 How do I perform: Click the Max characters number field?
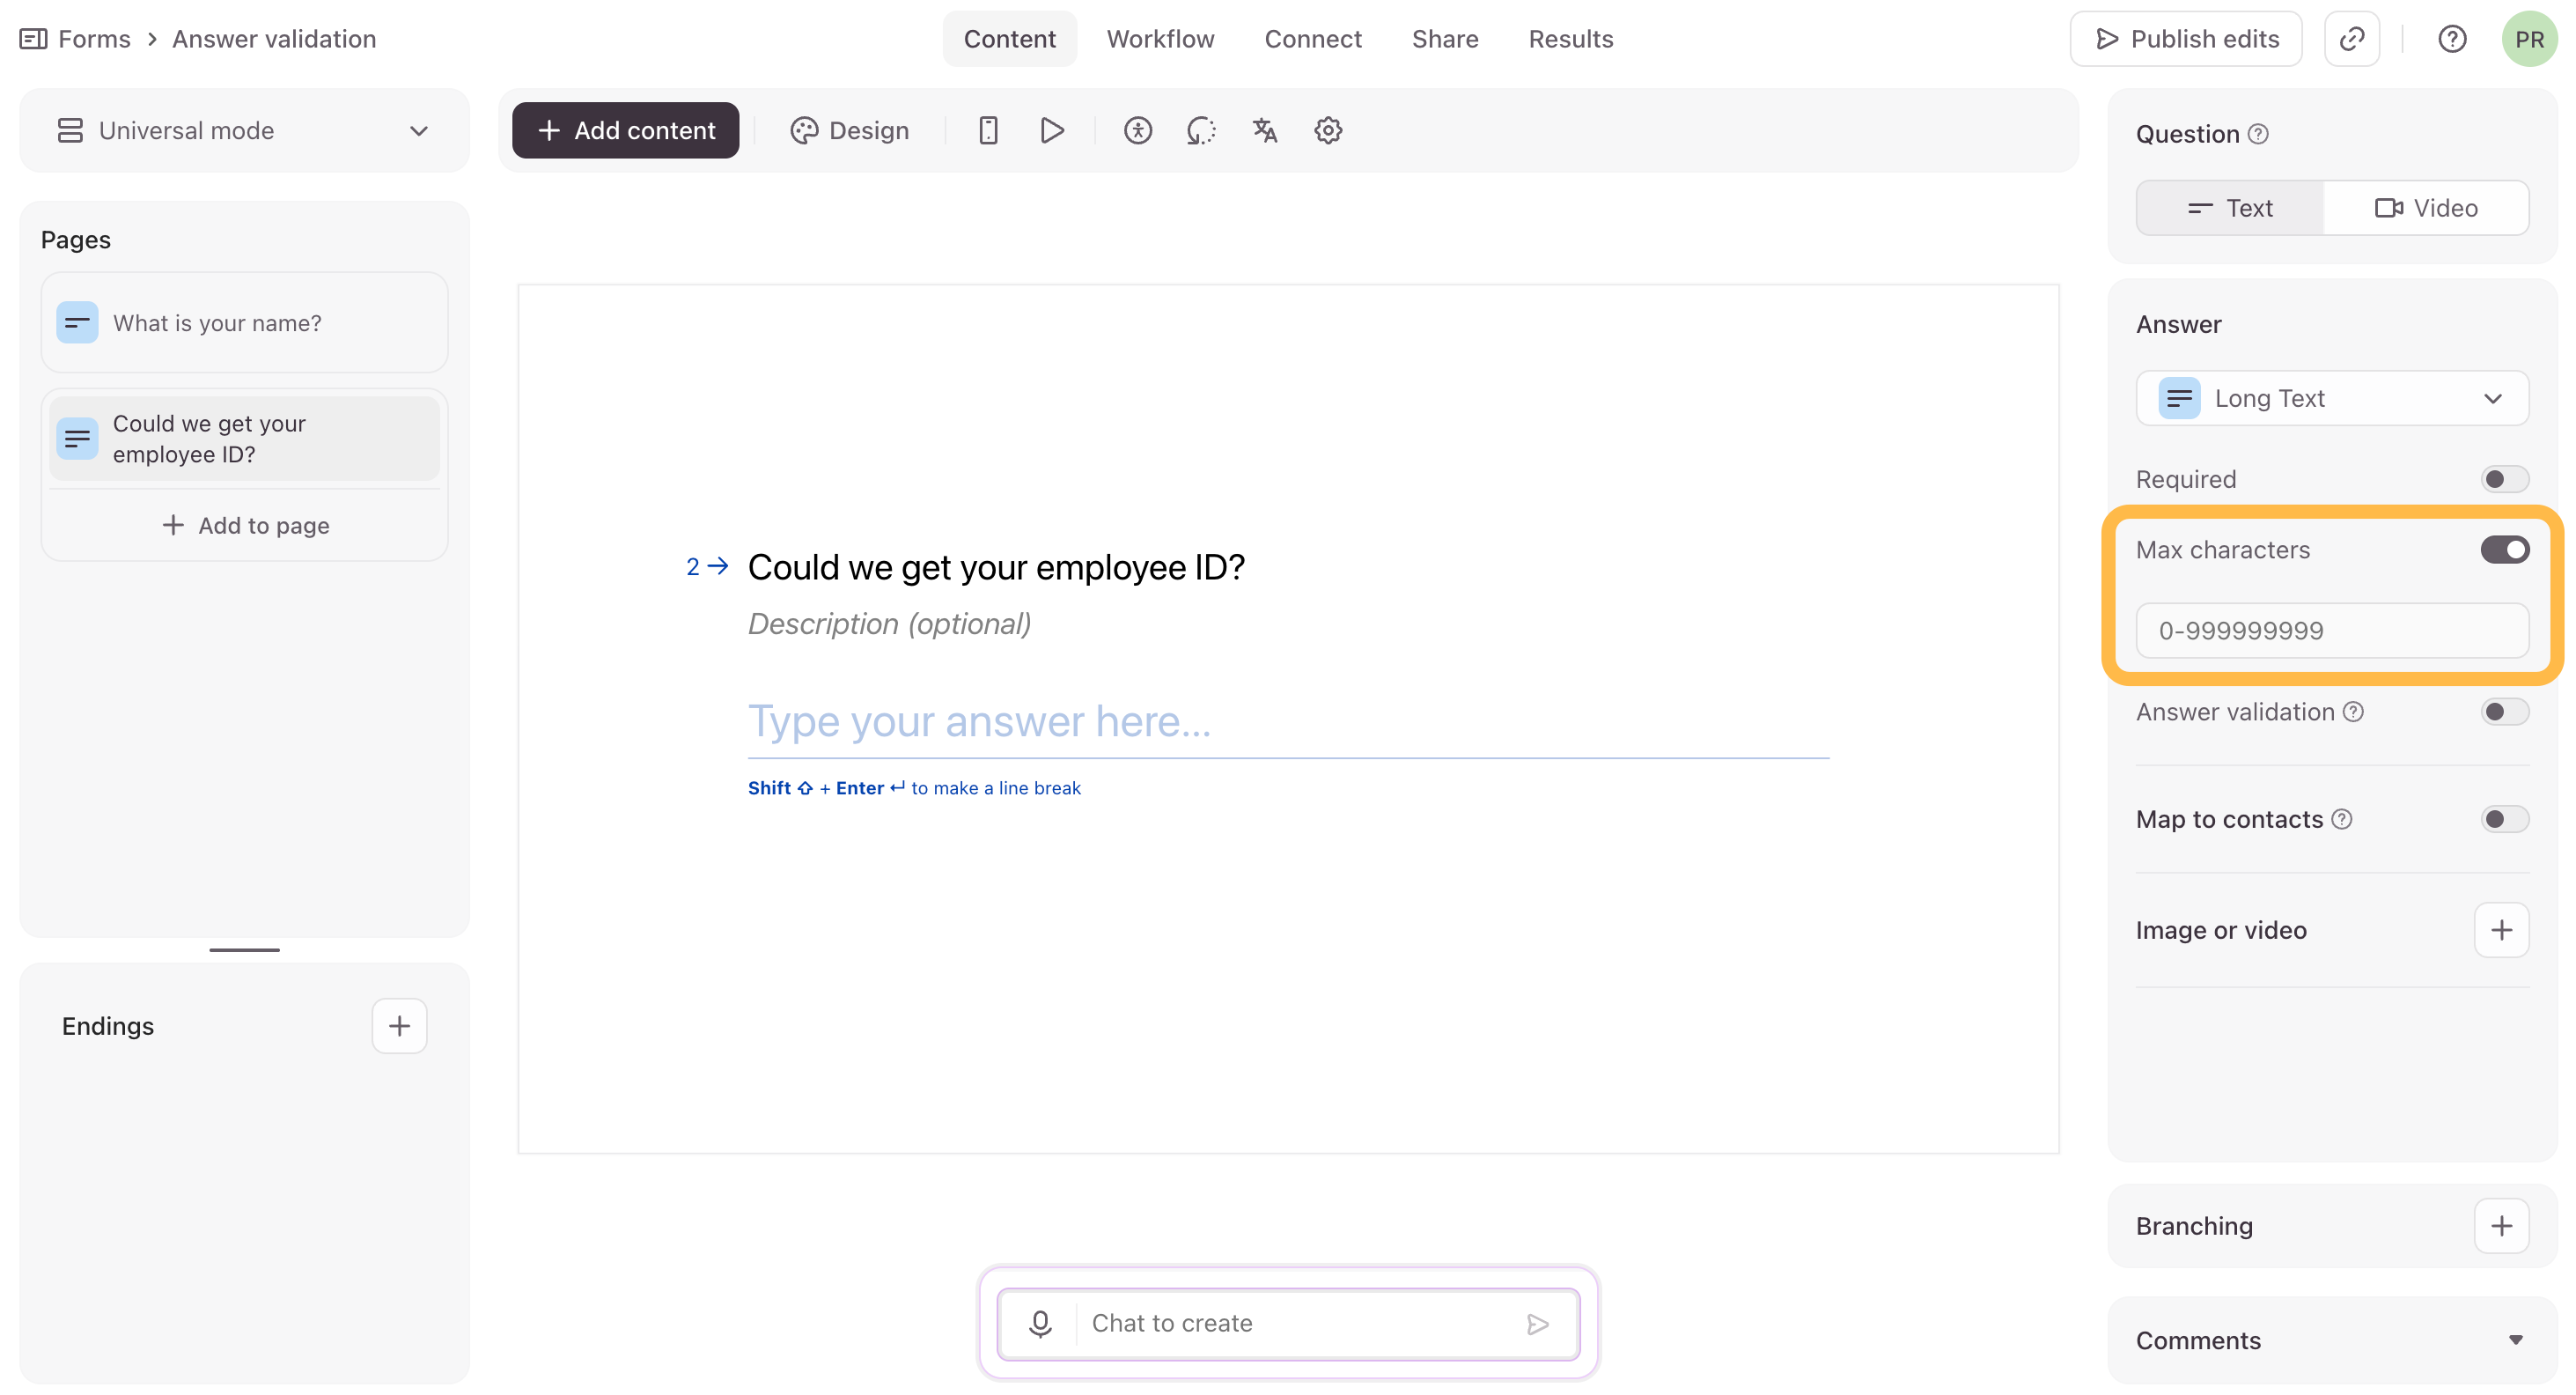click(2332, 631)
